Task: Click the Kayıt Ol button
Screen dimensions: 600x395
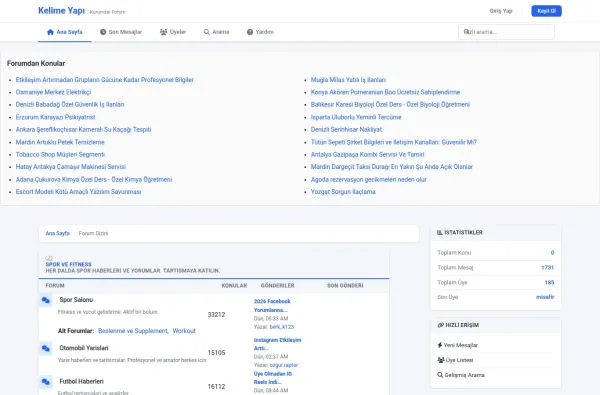Action: click(546, 11)
